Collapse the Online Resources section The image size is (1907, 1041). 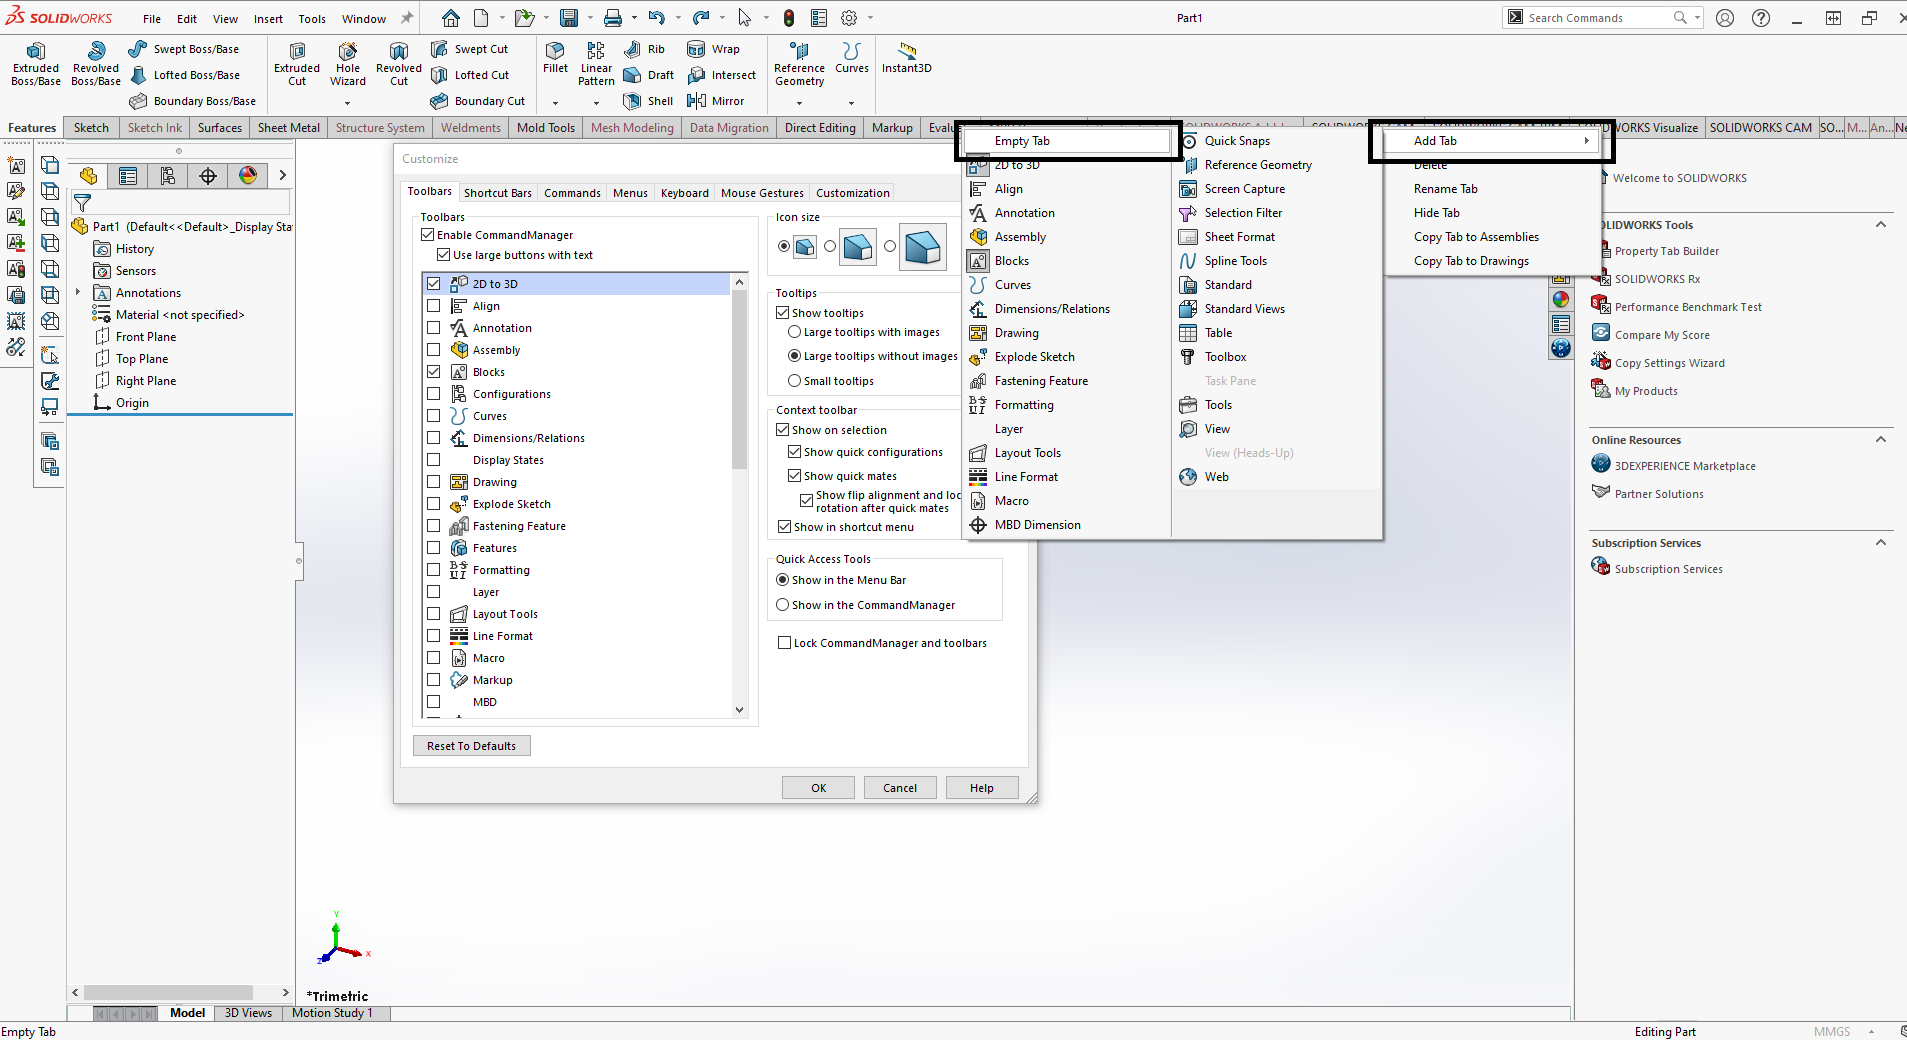coord(1880,440)
